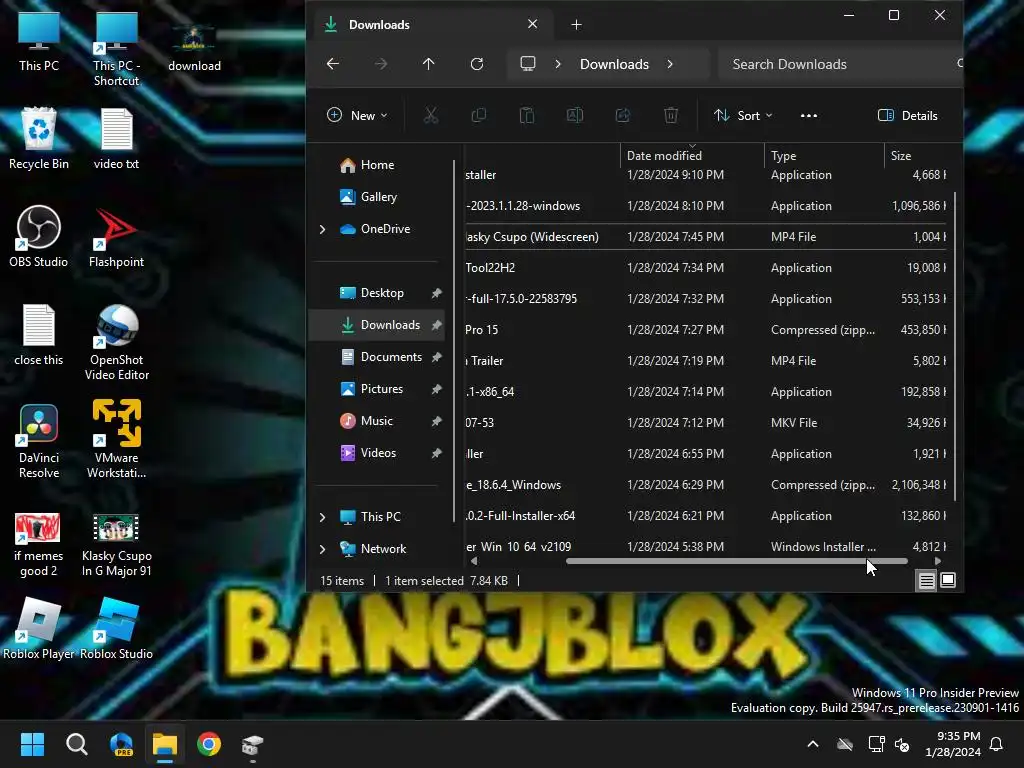Switch to the large thumbnails view icon
The width and height of the screenshot is (1024, 768).
pos(948,580)
